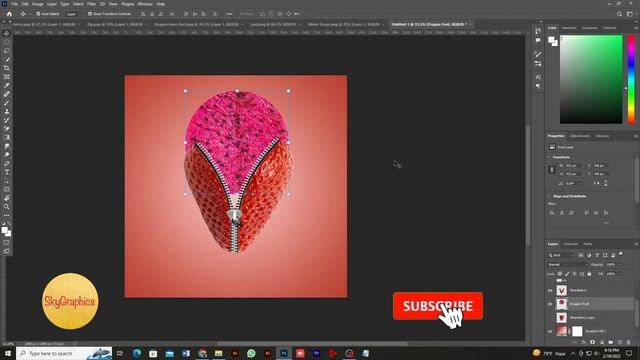Switch to the Zip.png document tab
The height and width of the screenshot is (360, 640).
pyautogui.click(x=115, y=24)
